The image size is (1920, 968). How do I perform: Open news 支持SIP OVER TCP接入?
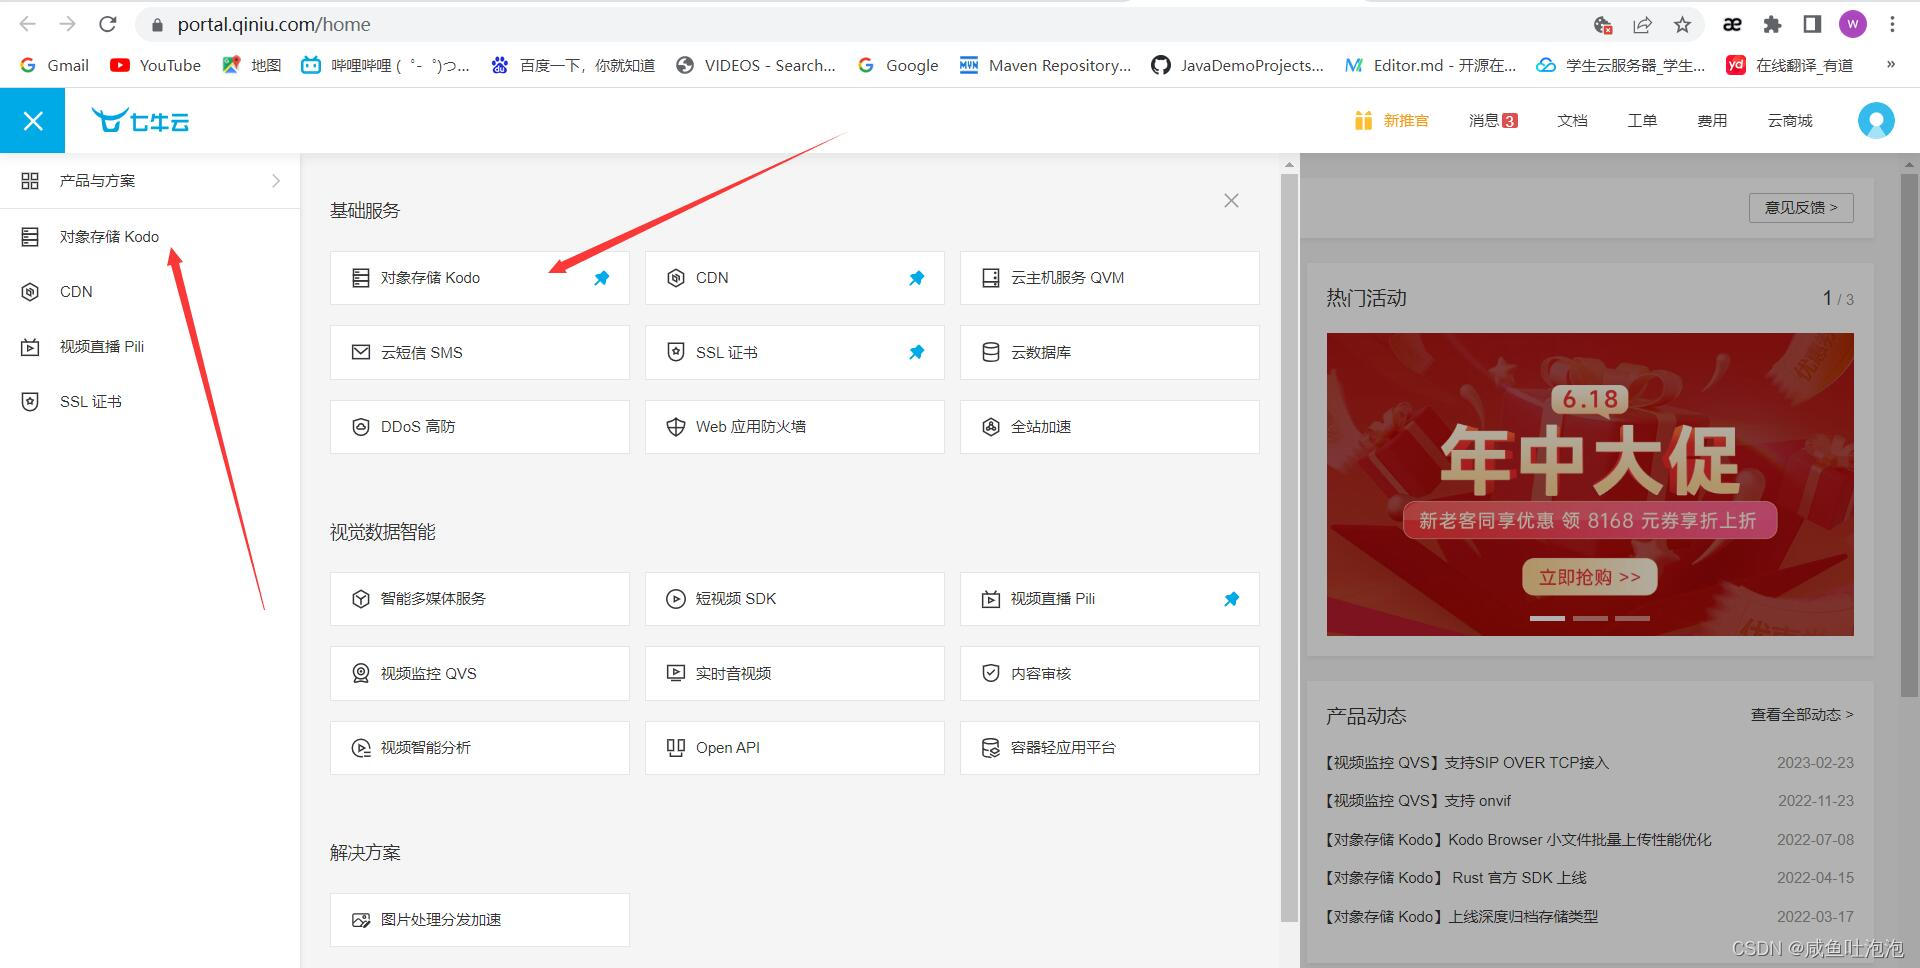1467,763
